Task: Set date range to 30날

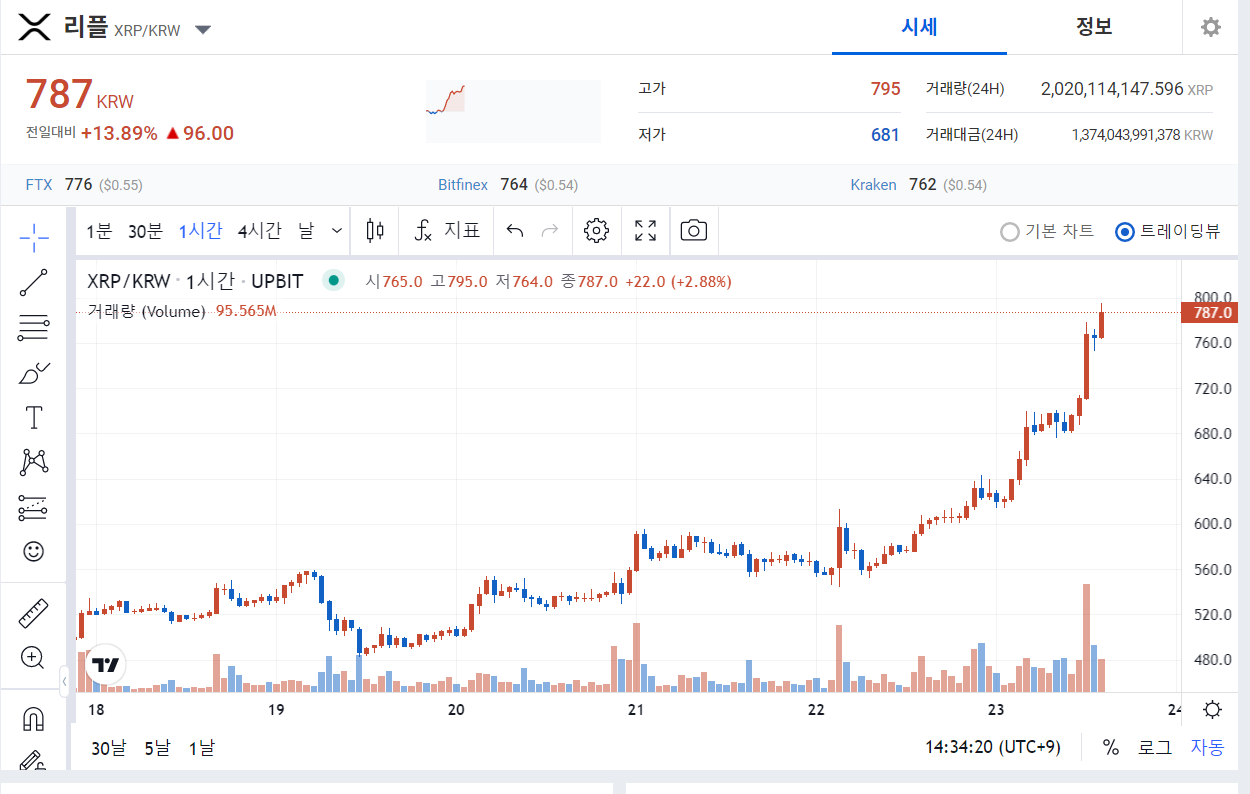Action: point(110,748)
